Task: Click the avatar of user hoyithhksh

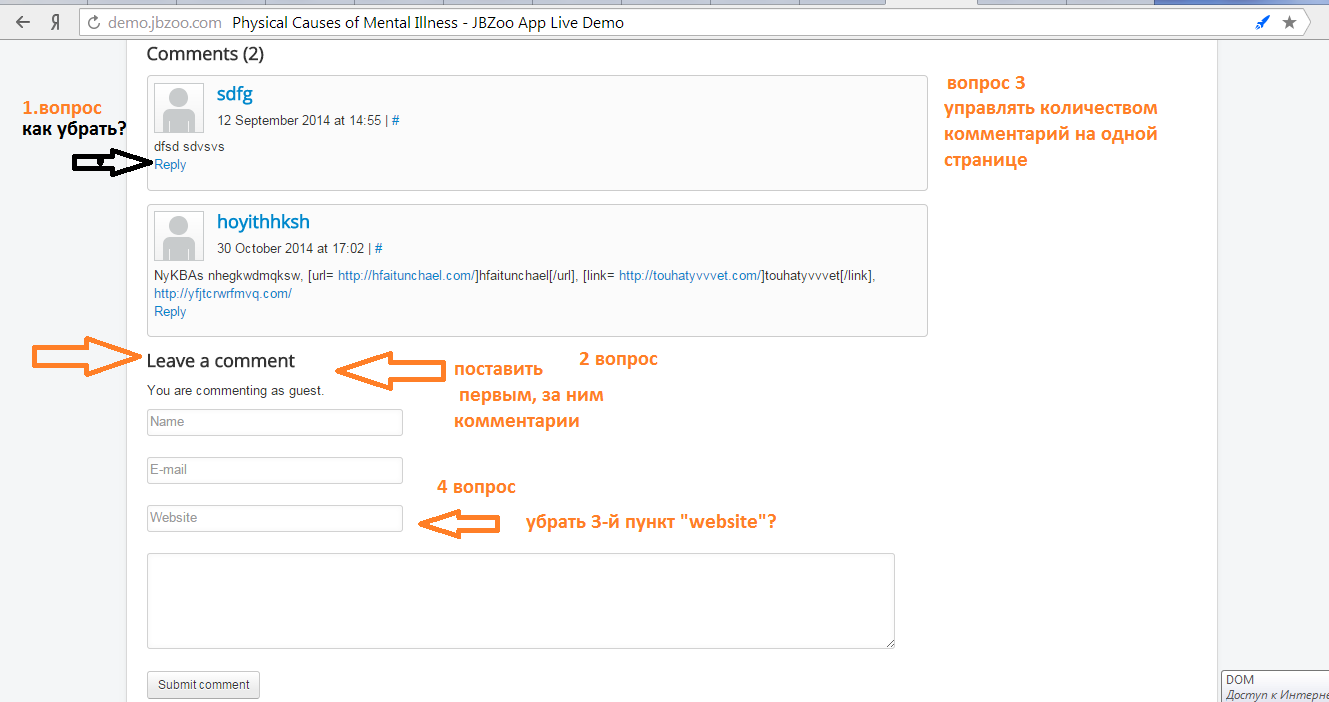Action: pyautogui.click(x=179, y=236)
